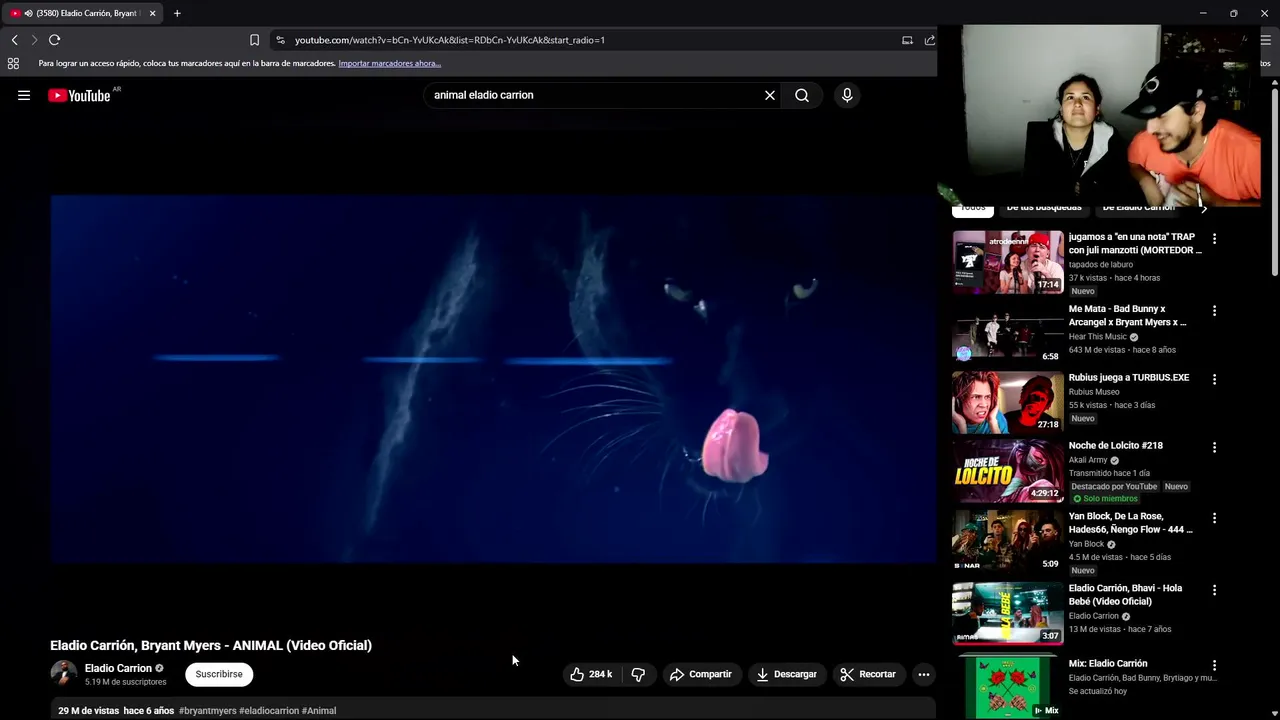Screen dimensions: 1280x720
Task: Close the Eladio Carrión tab
Action: point(152,13)
